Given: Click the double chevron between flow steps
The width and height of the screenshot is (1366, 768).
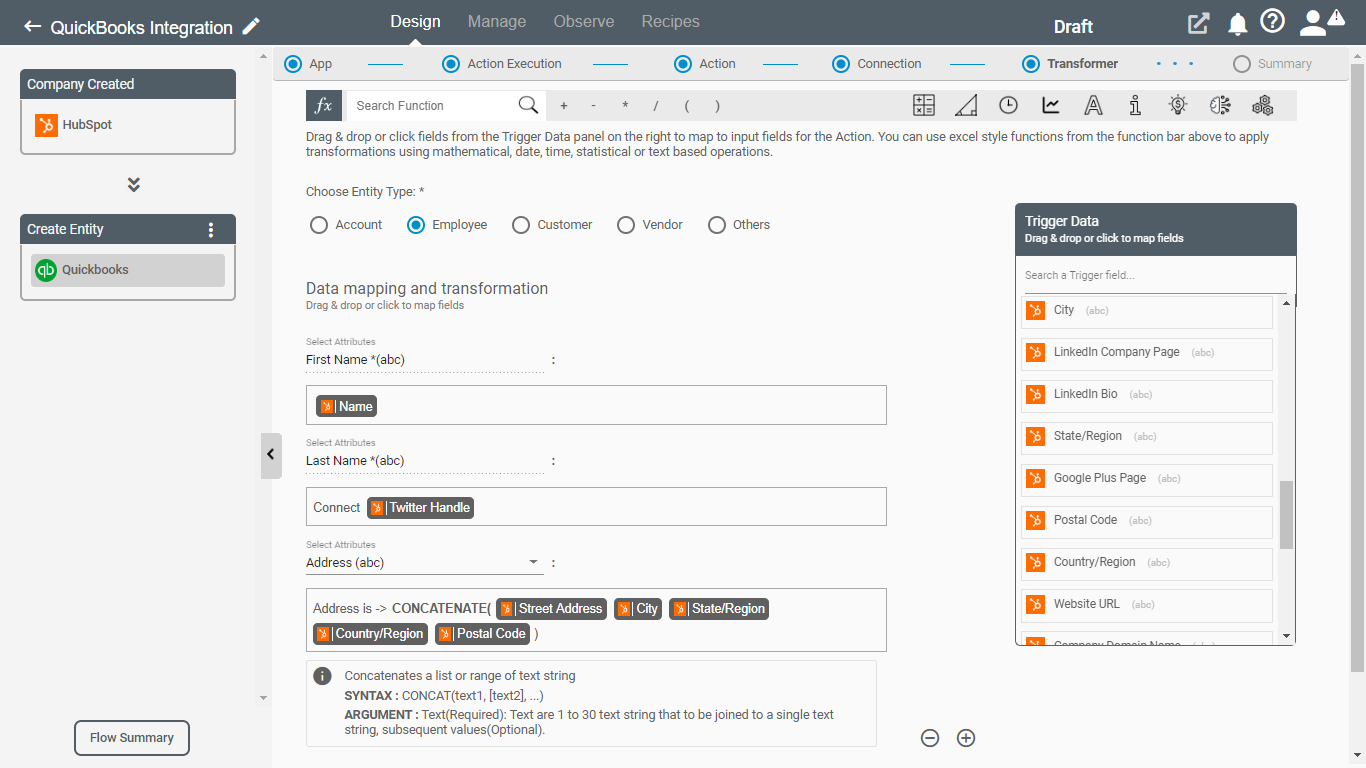Looking at the screenshot, I should coord(134,185).
